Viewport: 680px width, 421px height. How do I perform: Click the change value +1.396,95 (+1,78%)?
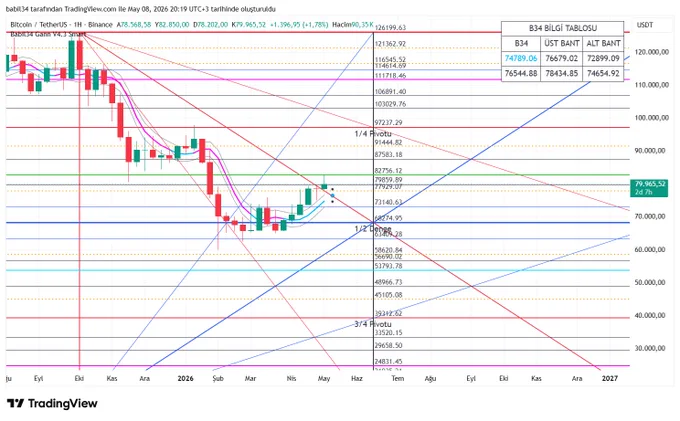coord(299,25)
